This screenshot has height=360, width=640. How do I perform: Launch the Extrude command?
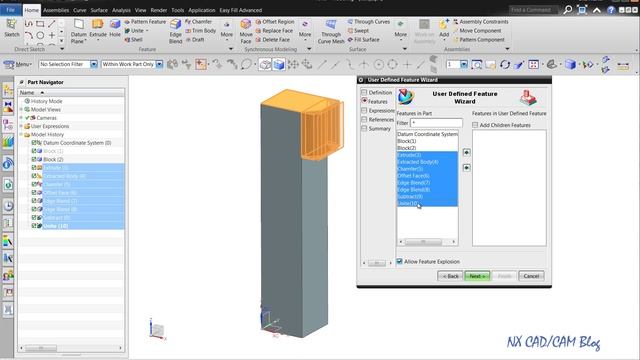[x=98, y=28]
